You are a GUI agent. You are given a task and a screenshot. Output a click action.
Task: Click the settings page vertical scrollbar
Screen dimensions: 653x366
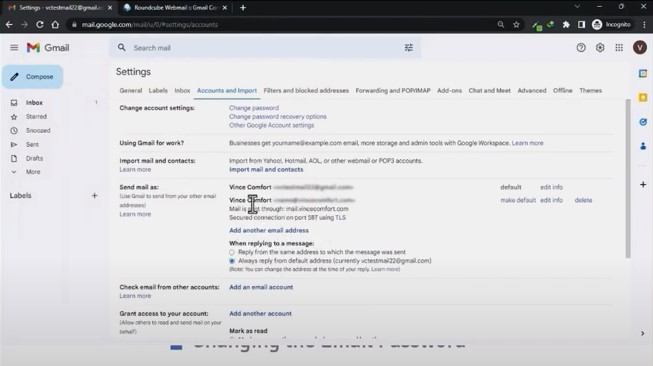pyautogui.click(x=628, y=178)
